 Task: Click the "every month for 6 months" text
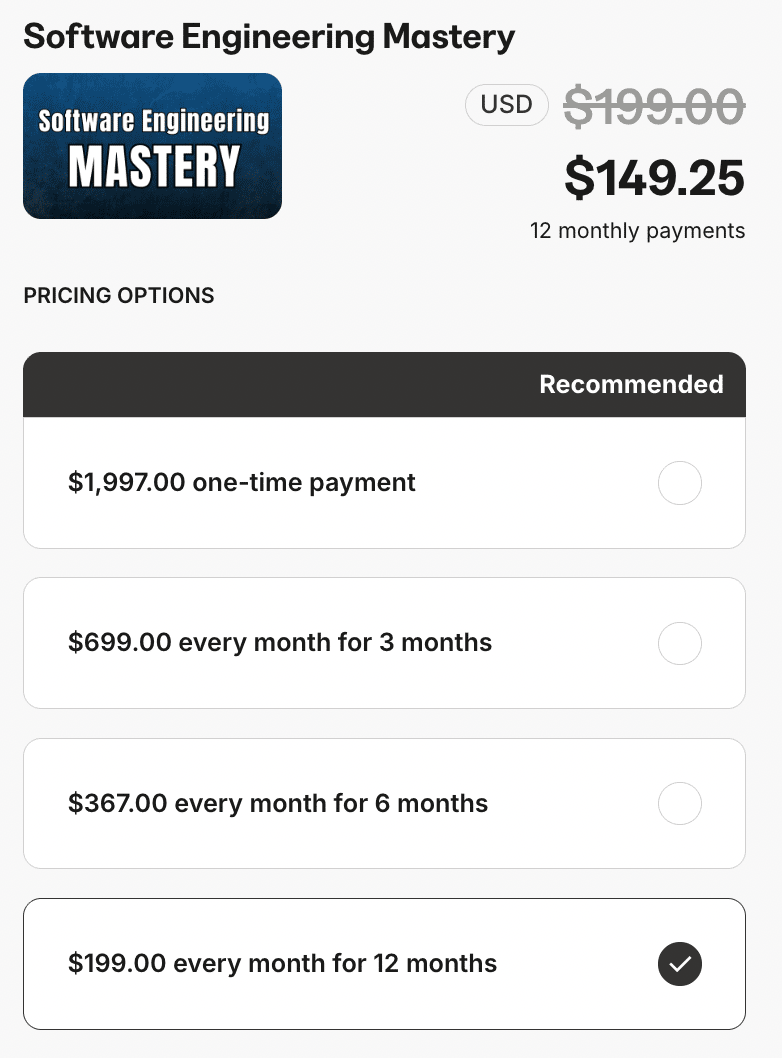click(x=332, y=803)
